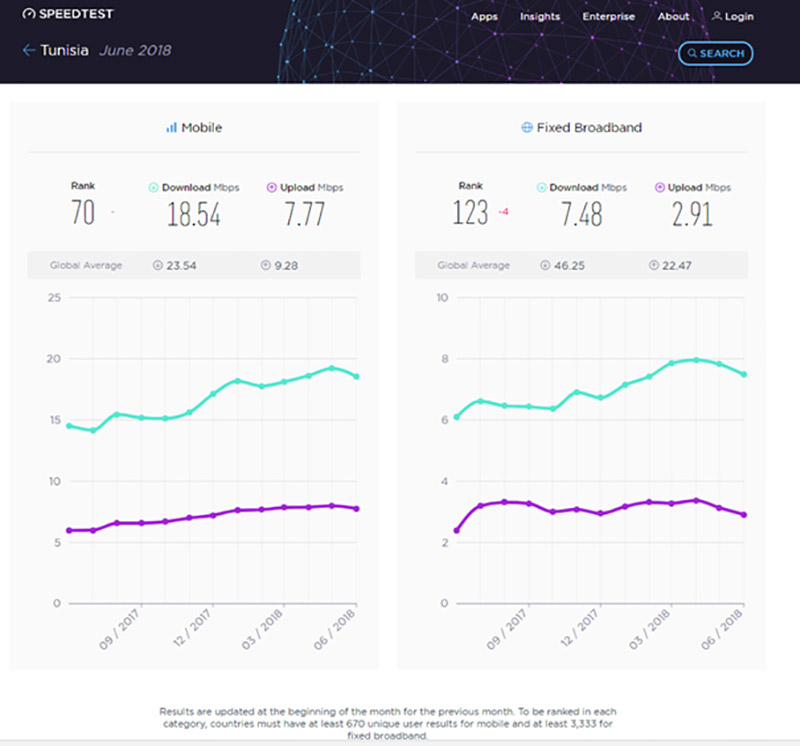Click the Fixed Broadband Upload arrow icon

[x=660, y=187]
